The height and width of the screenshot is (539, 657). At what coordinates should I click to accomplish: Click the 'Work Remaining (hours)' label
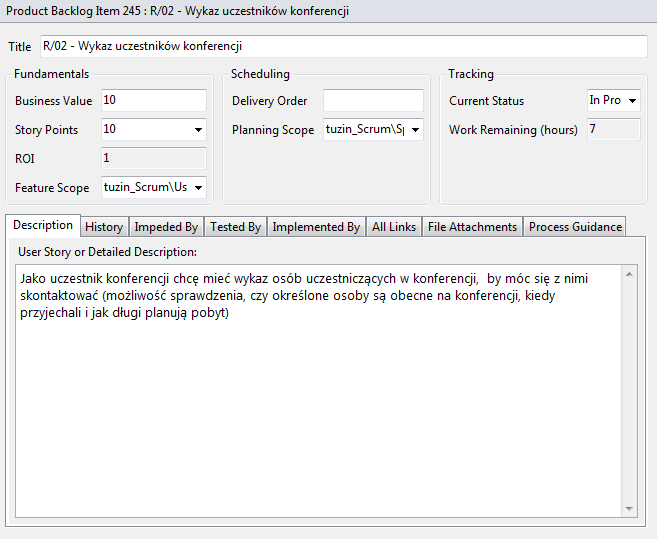513,130
